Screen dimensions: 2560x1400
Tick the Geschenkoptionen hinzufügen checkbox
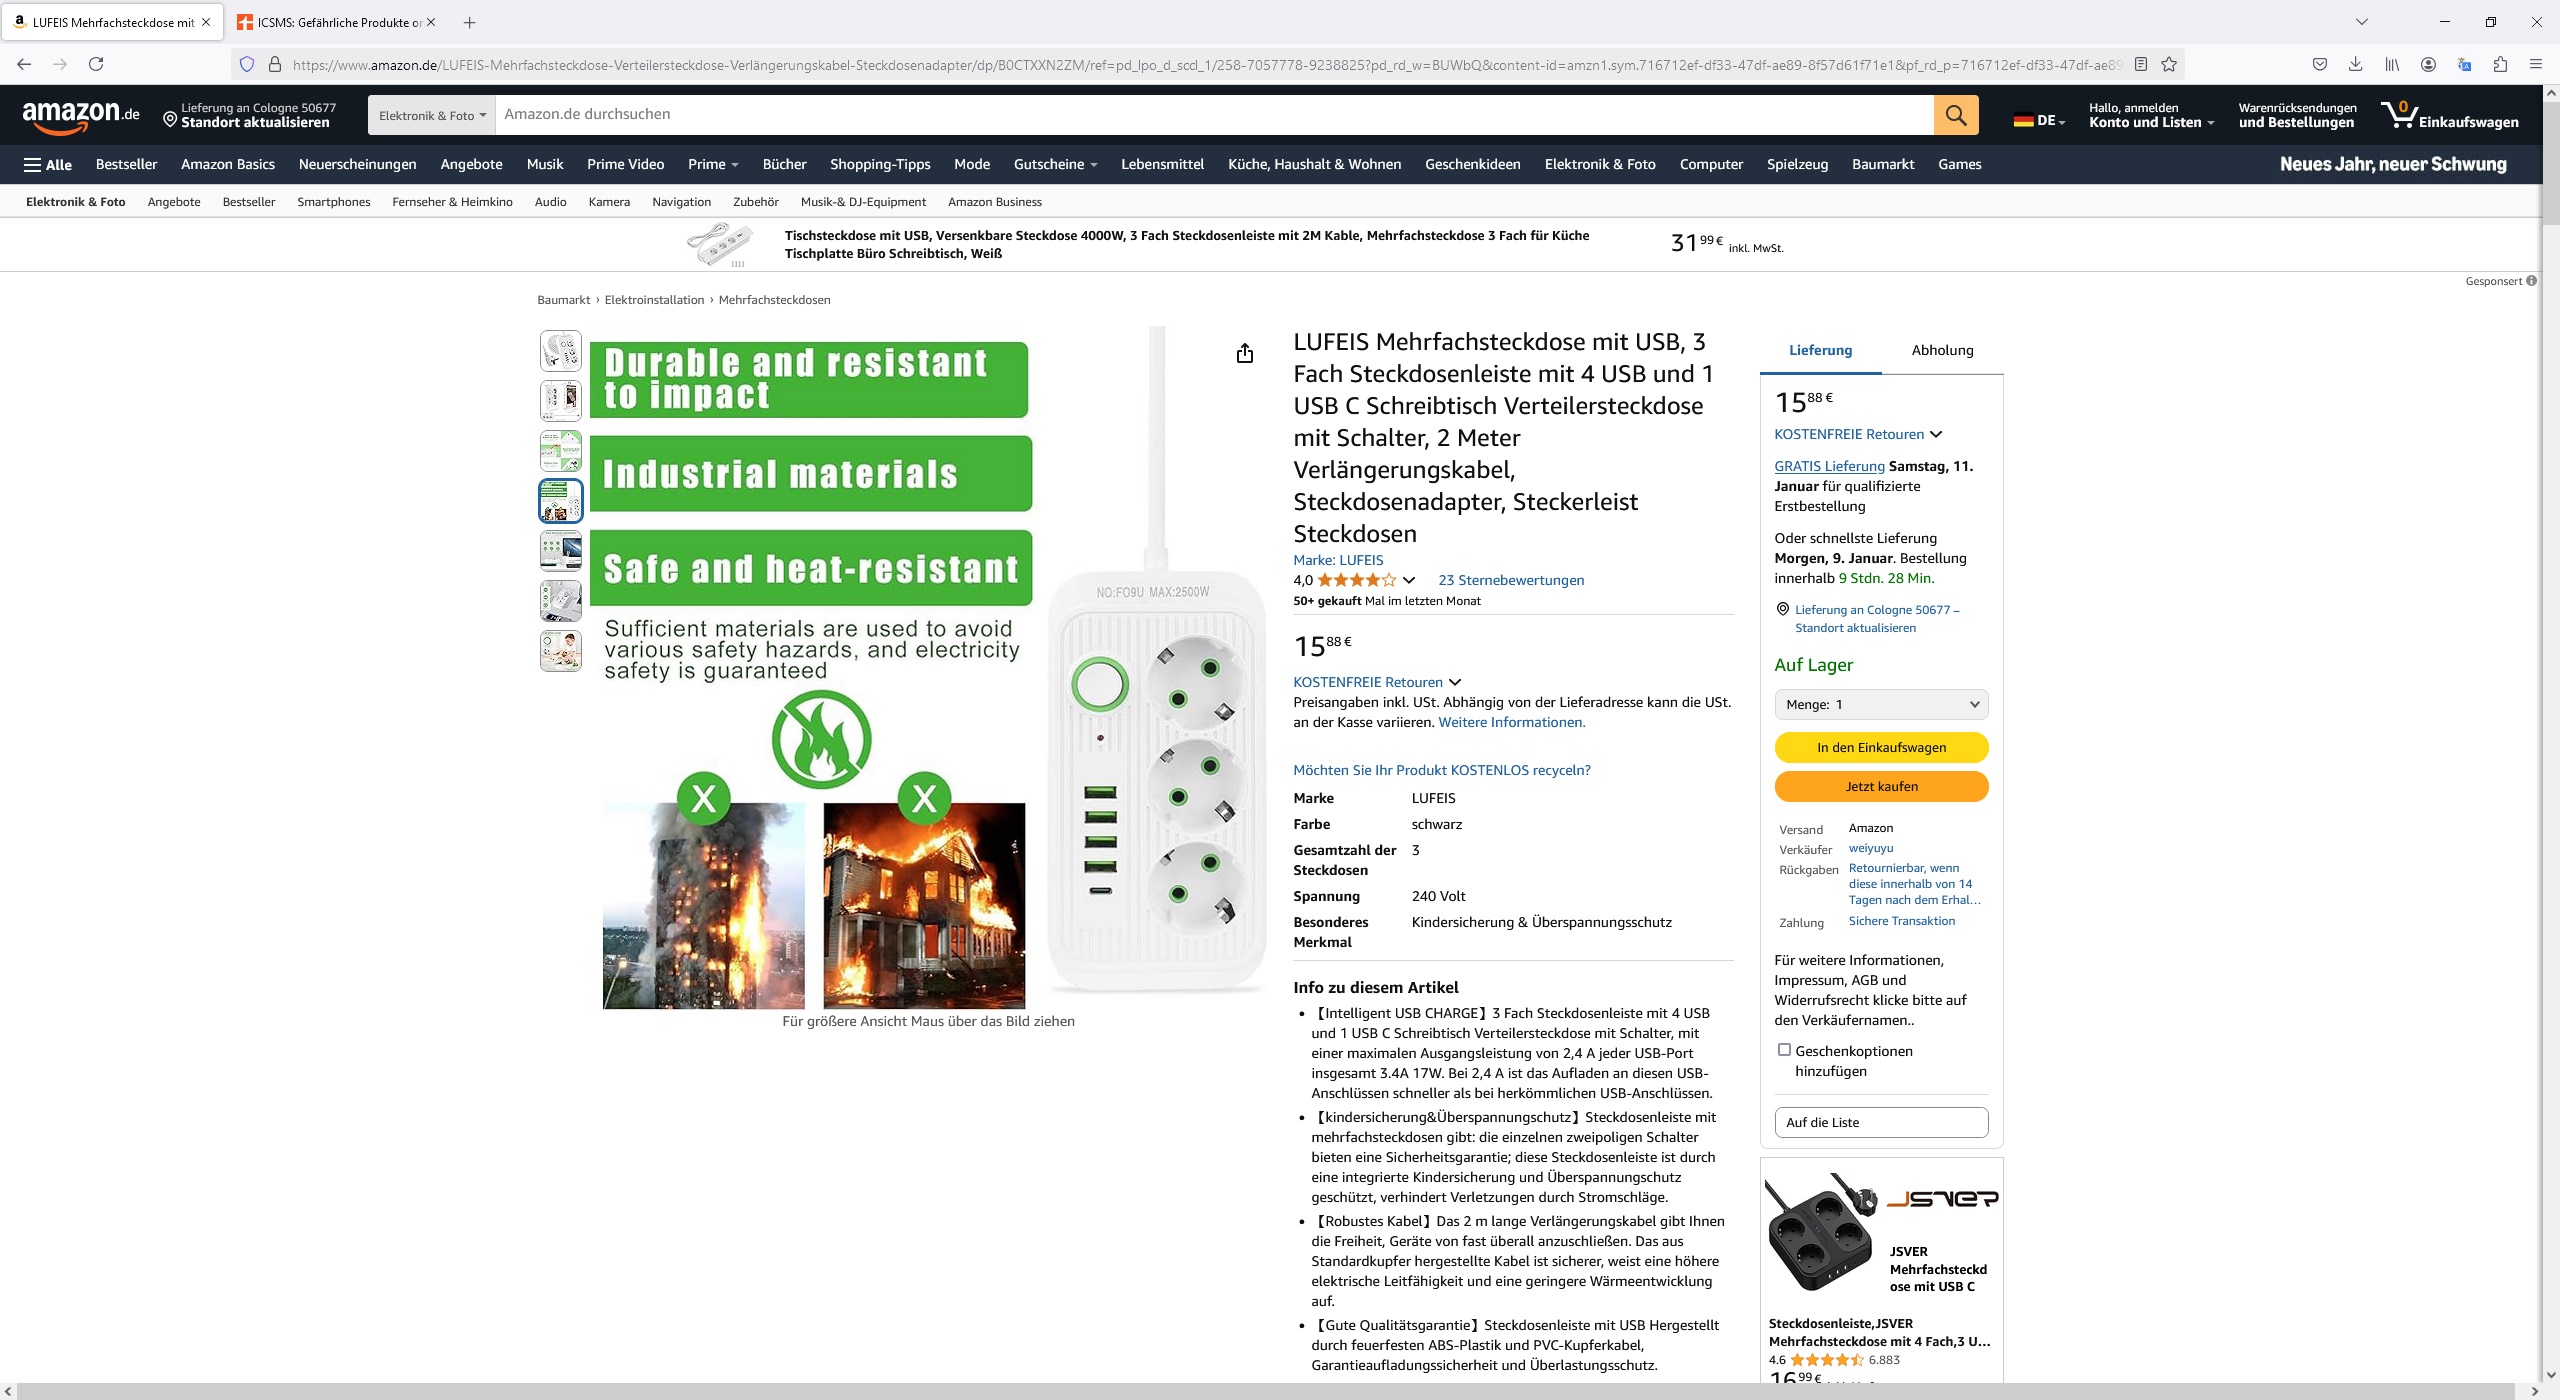(x=1784, y=1049)
